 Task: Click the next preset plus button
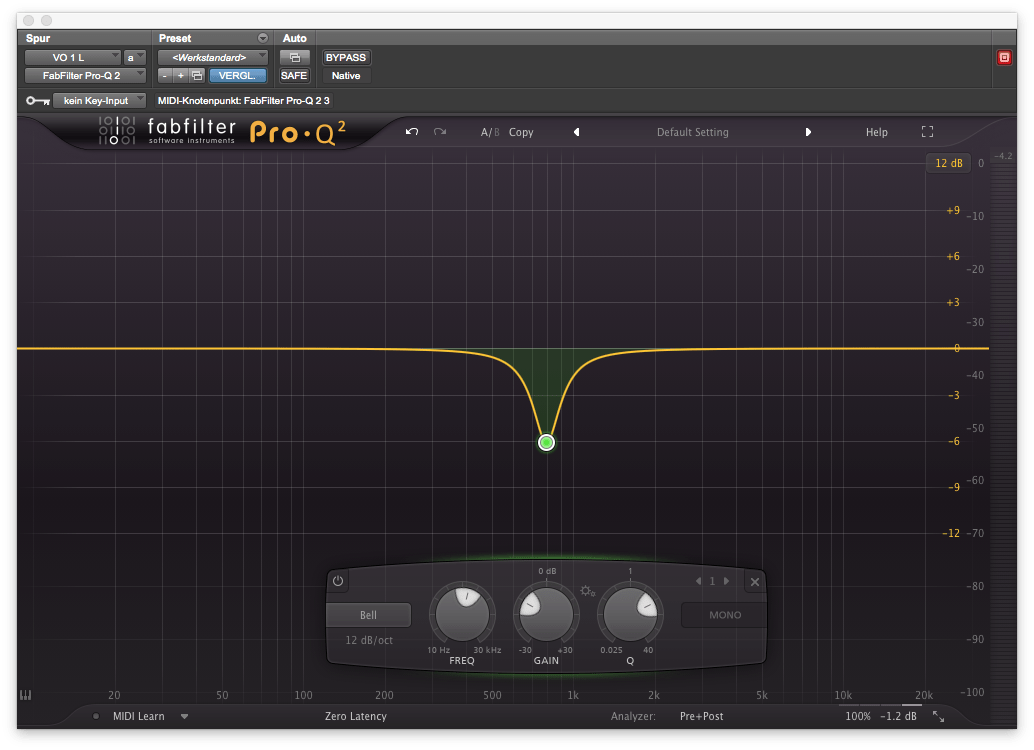click(x=181, y=76)
